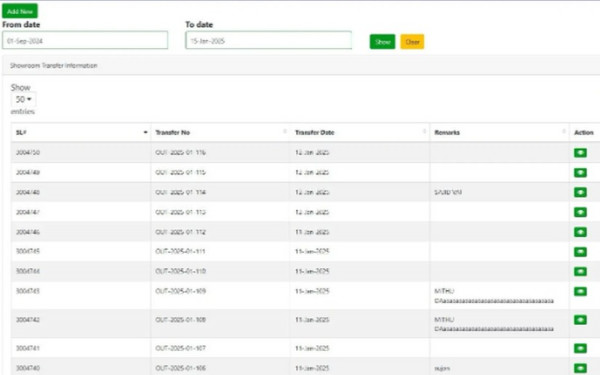This screenshot has width=600, height=375.
Task: Click transfer date in row OUT-2025-01-106
Action: pyautogui.click(x=312, y=368)
